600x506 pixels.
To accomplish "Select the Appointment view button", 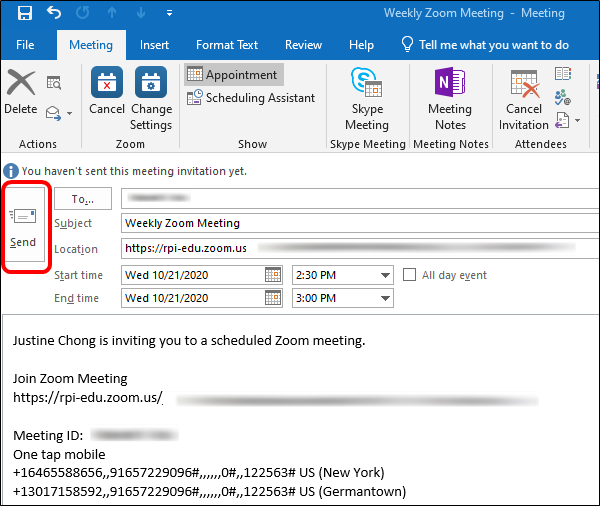I will tap(234, 75).
